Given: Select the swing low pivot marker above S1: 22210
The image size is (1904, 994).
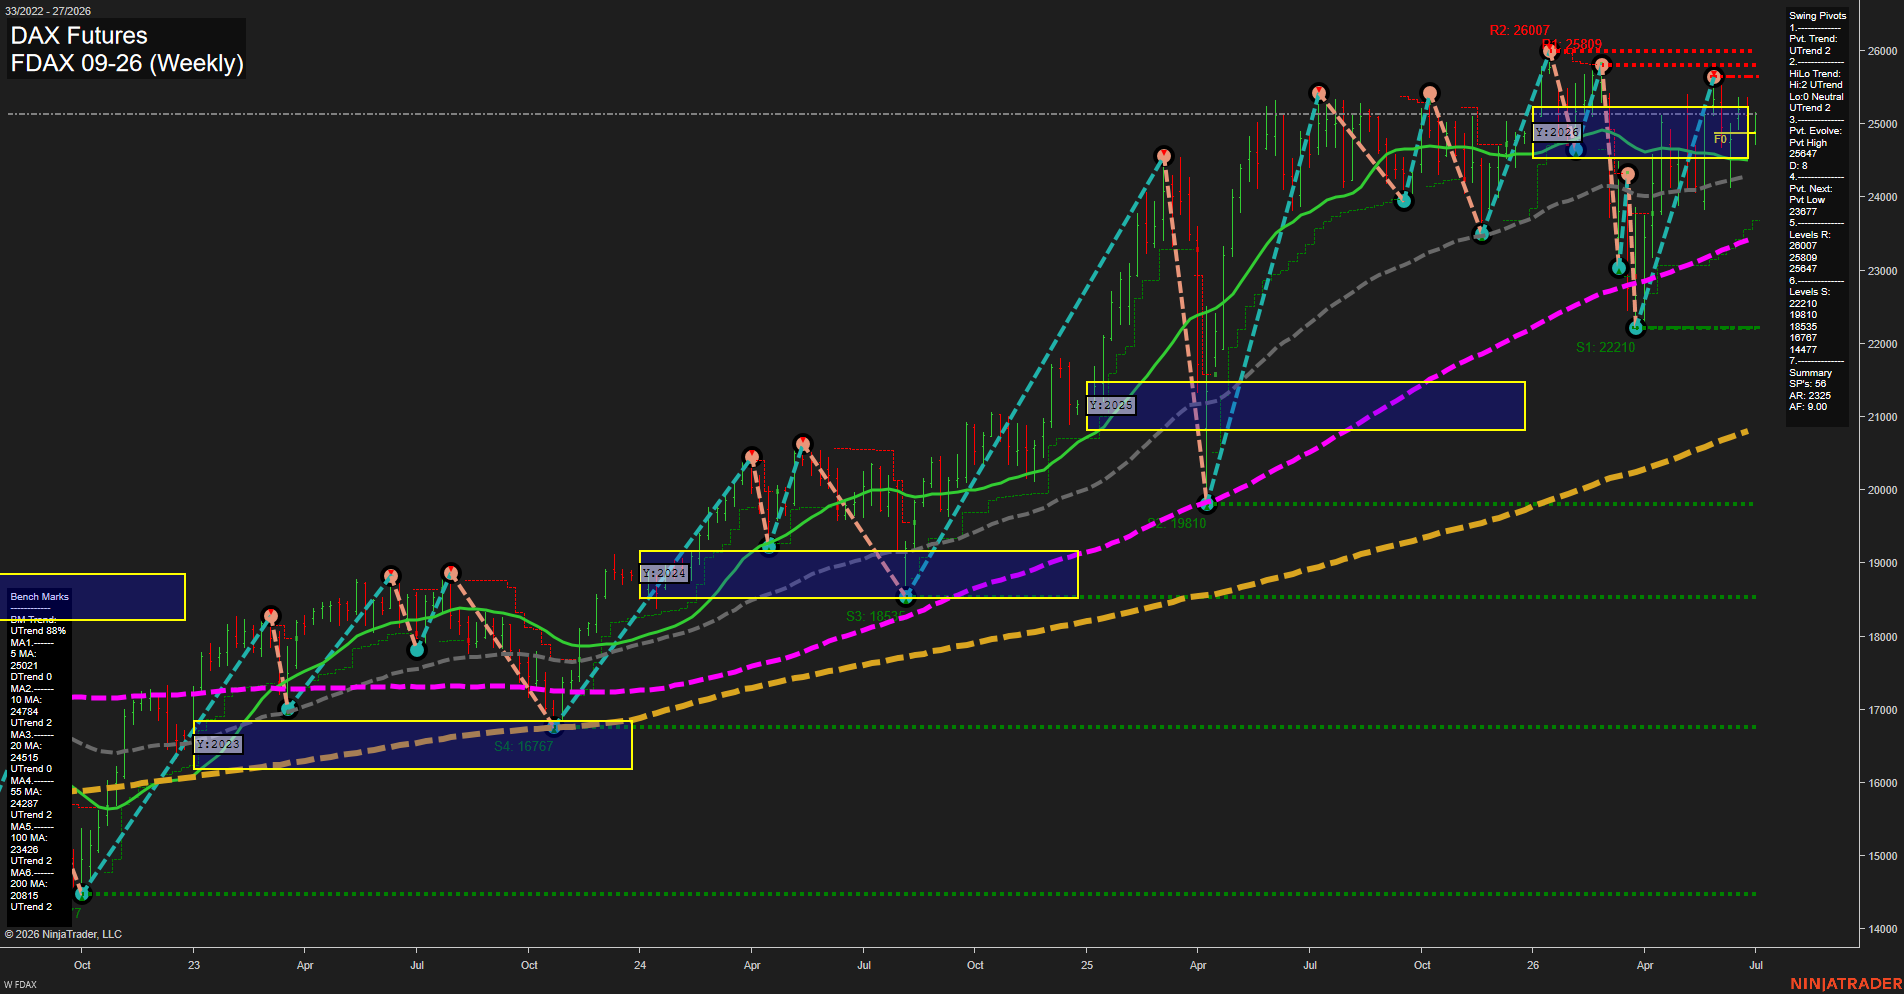Looking at the screenshot, I should tap(1636, 327).
